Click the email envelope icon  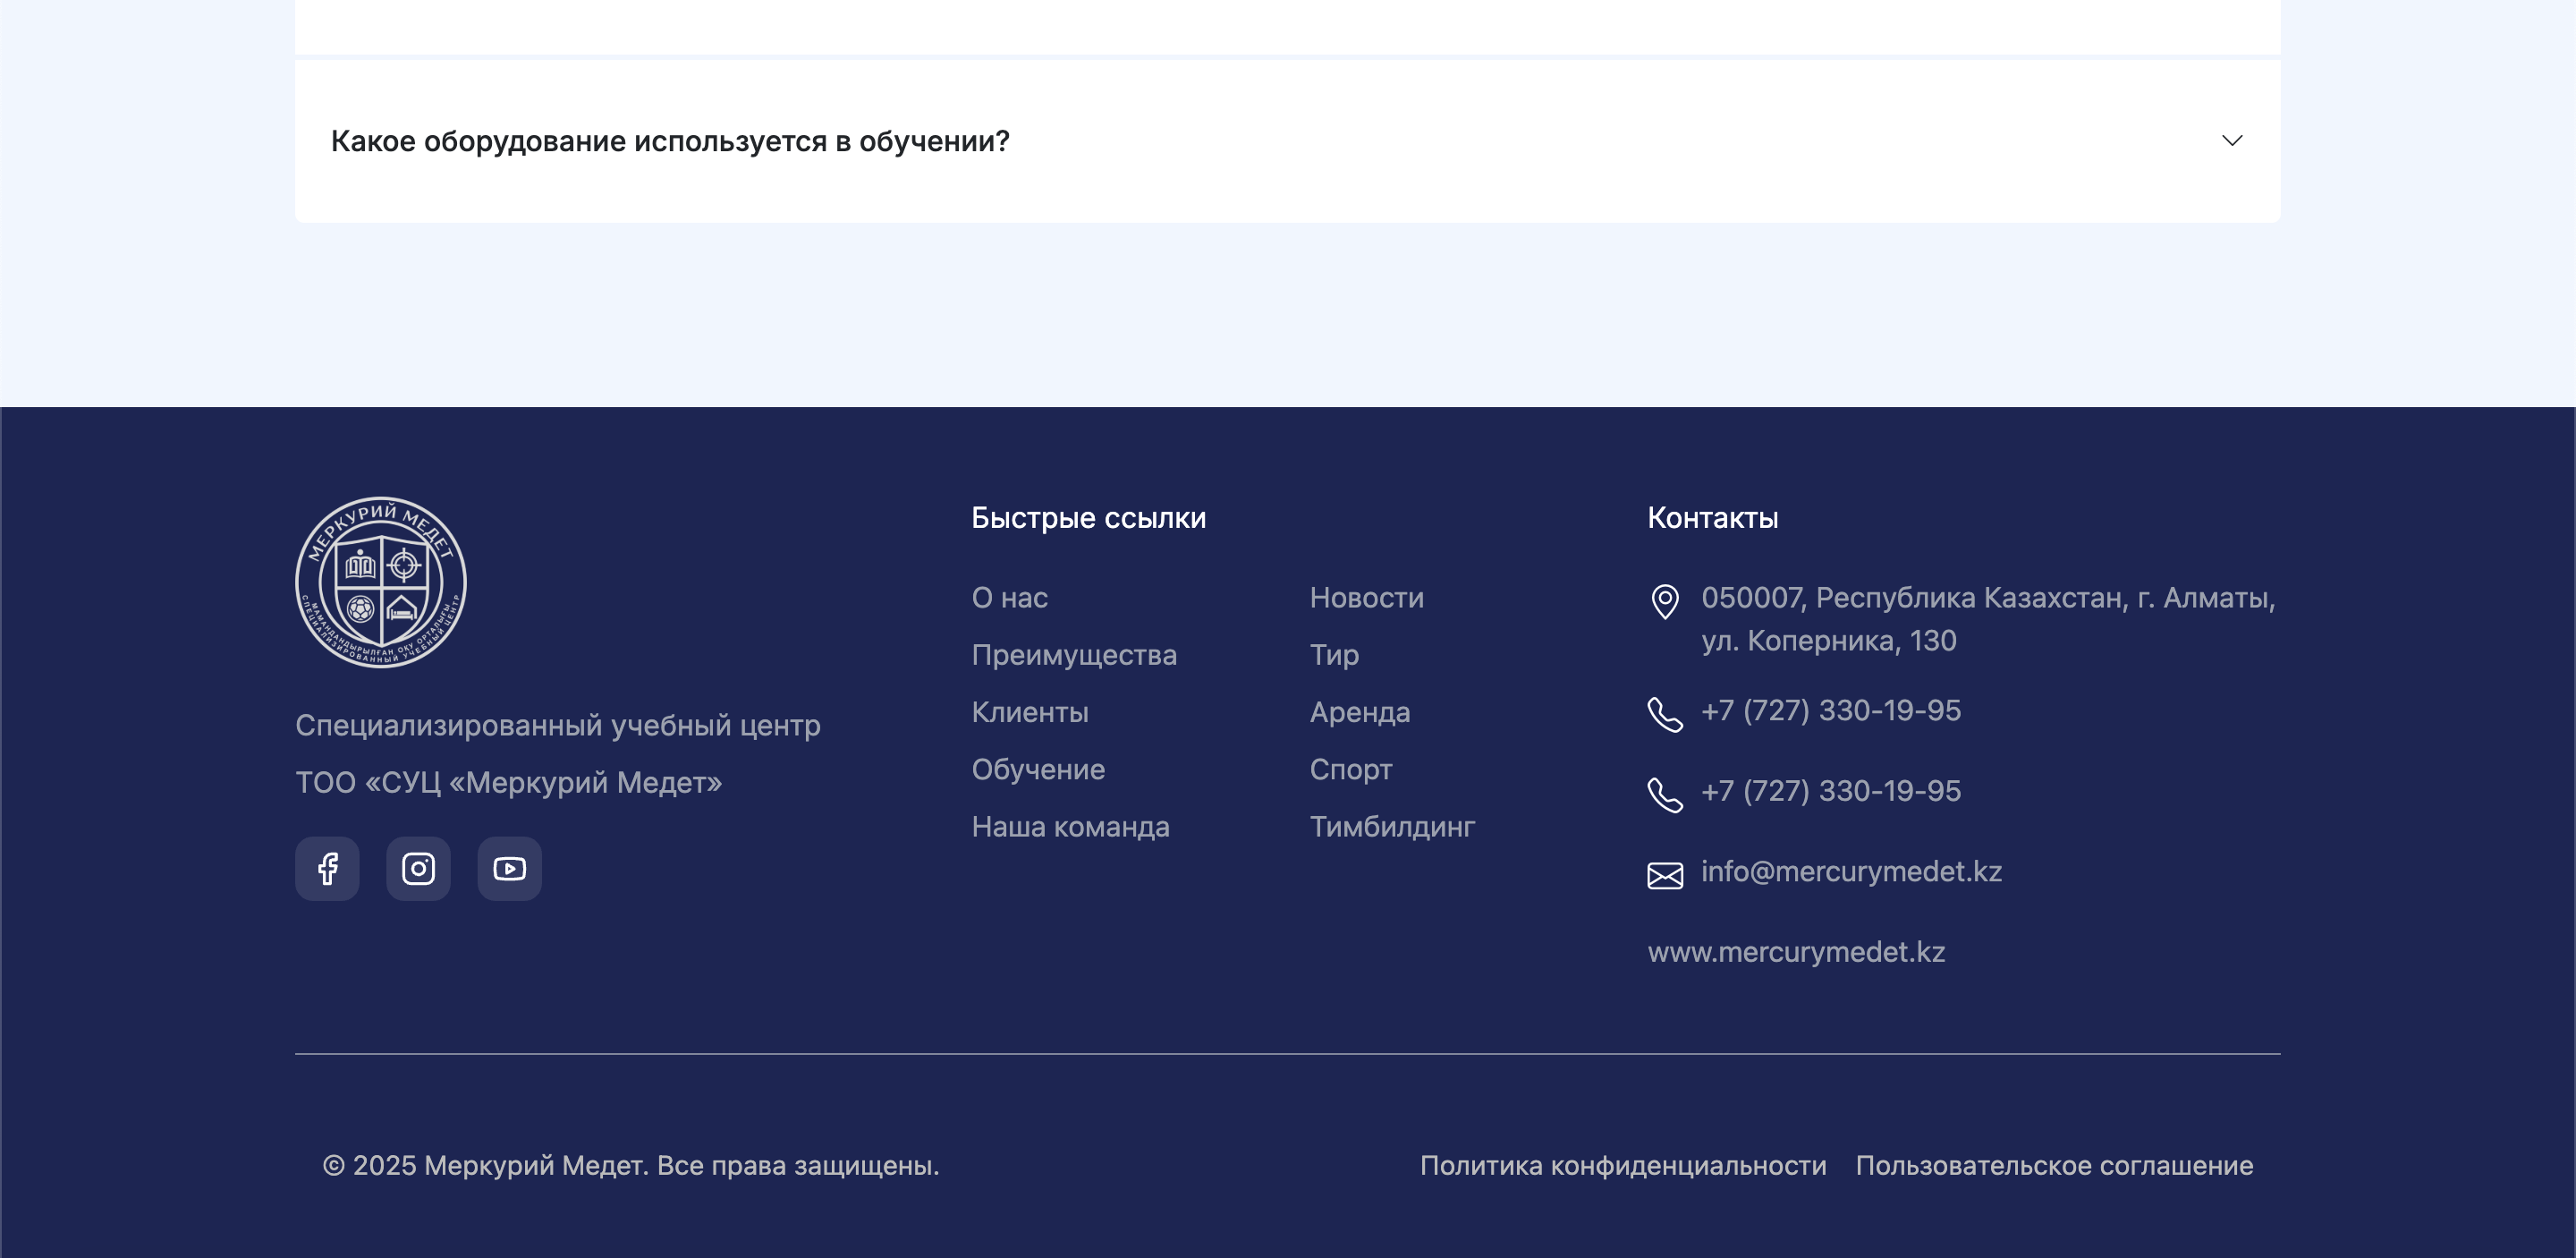1665,875
